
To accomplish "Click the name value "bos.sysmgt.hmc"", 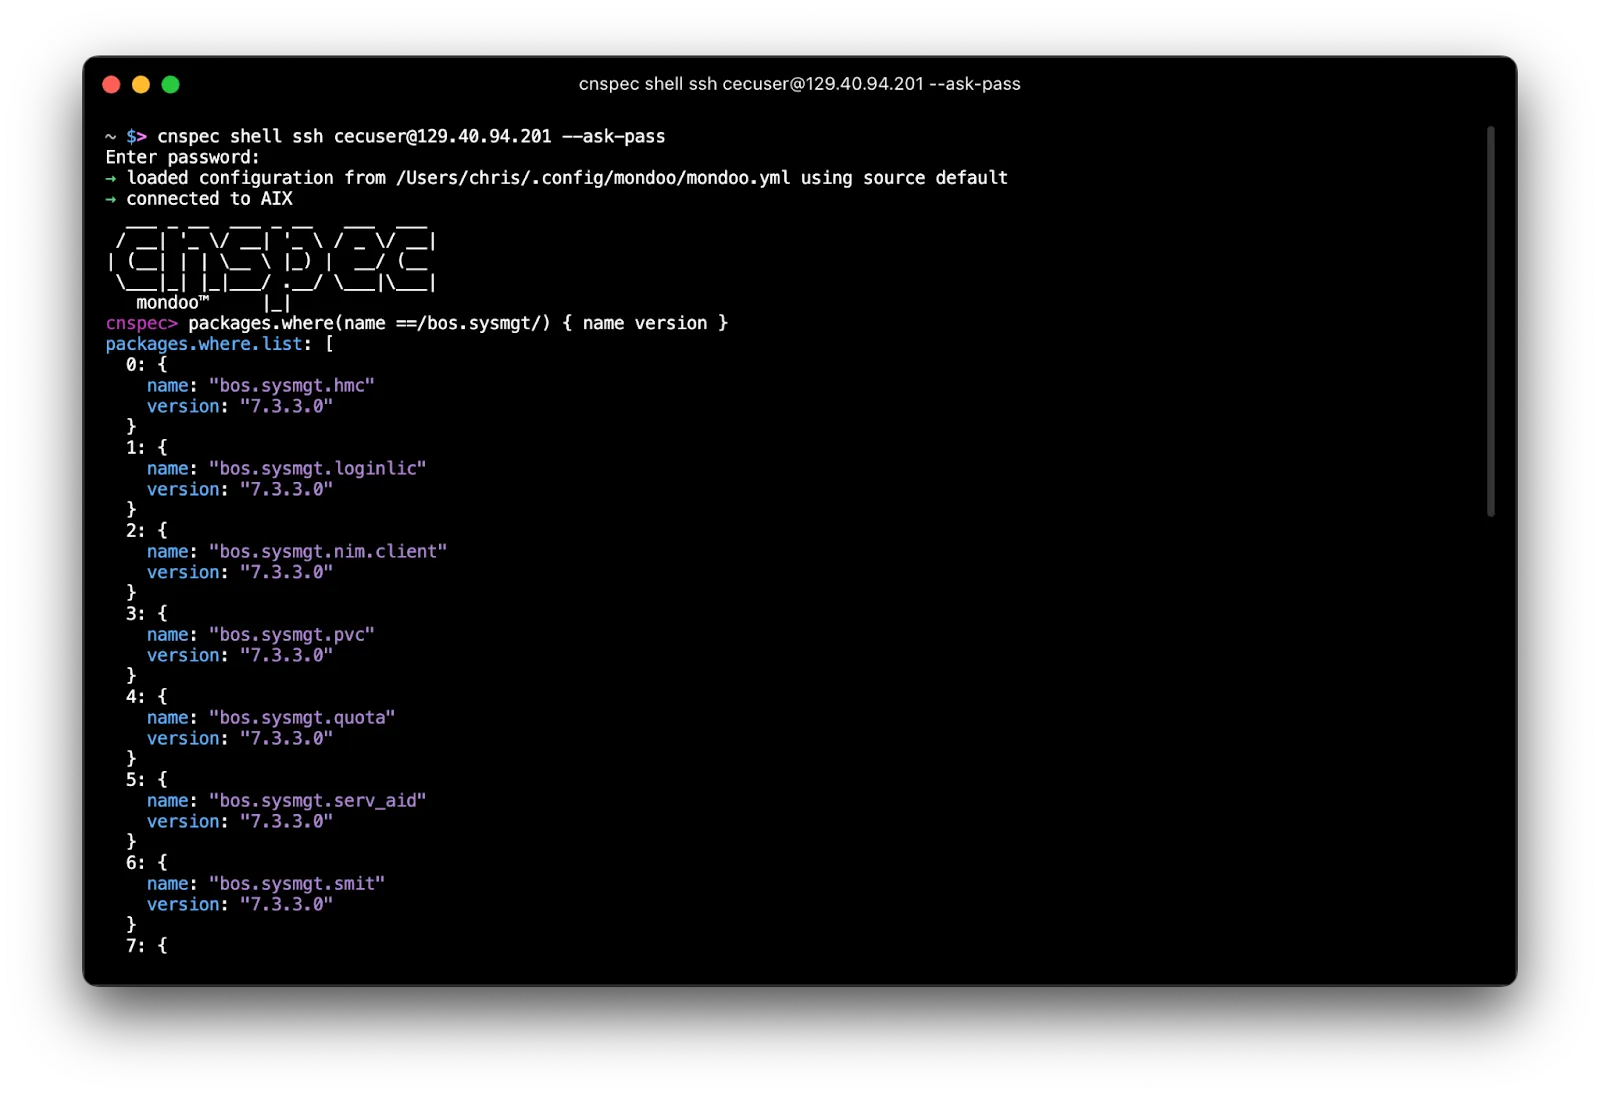I will coord(291,386).
